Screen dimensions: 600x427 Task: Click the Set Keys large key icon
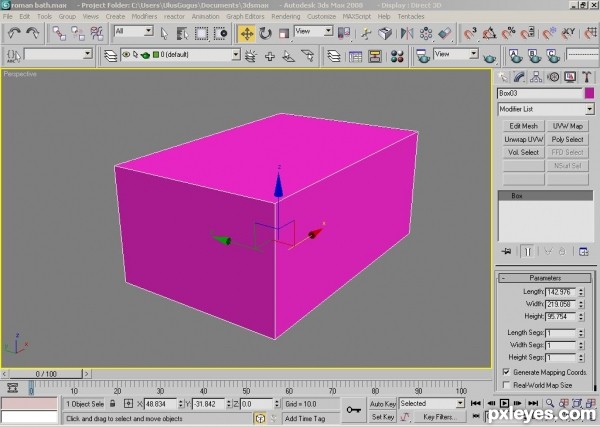tap(353, 410)
